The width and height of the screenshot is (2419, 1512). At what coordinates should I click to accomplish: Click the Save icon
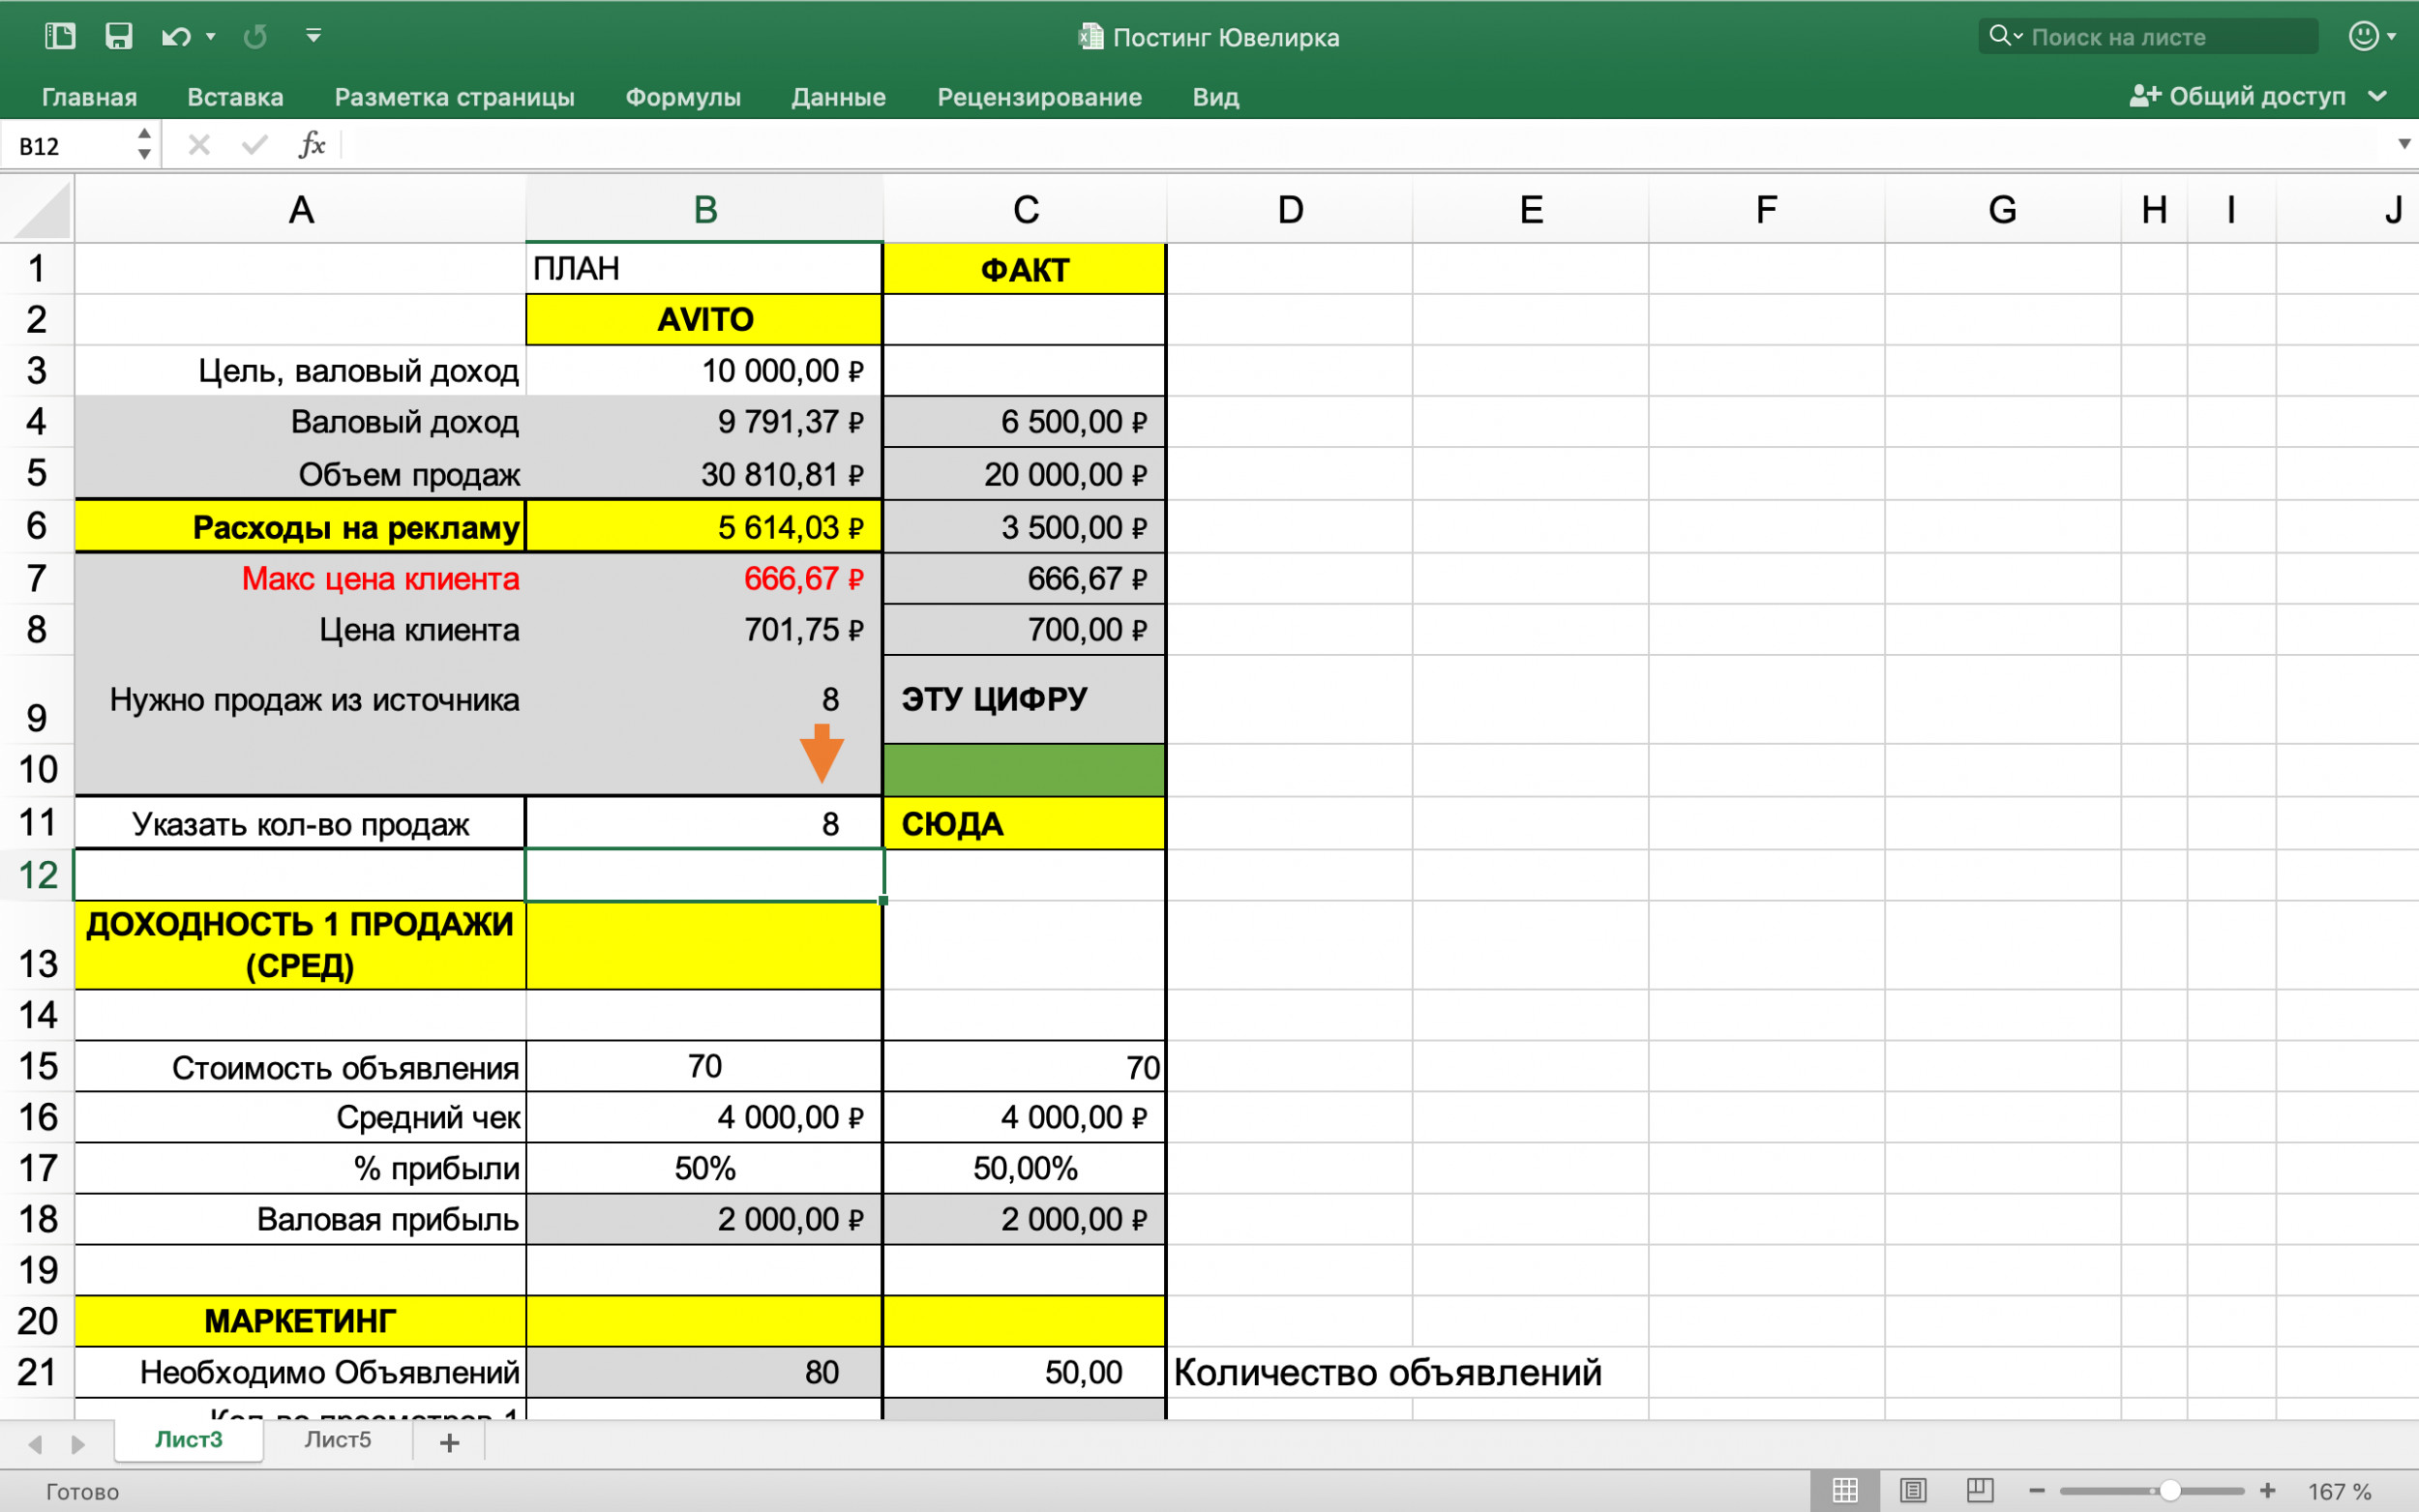pos(119,37)
